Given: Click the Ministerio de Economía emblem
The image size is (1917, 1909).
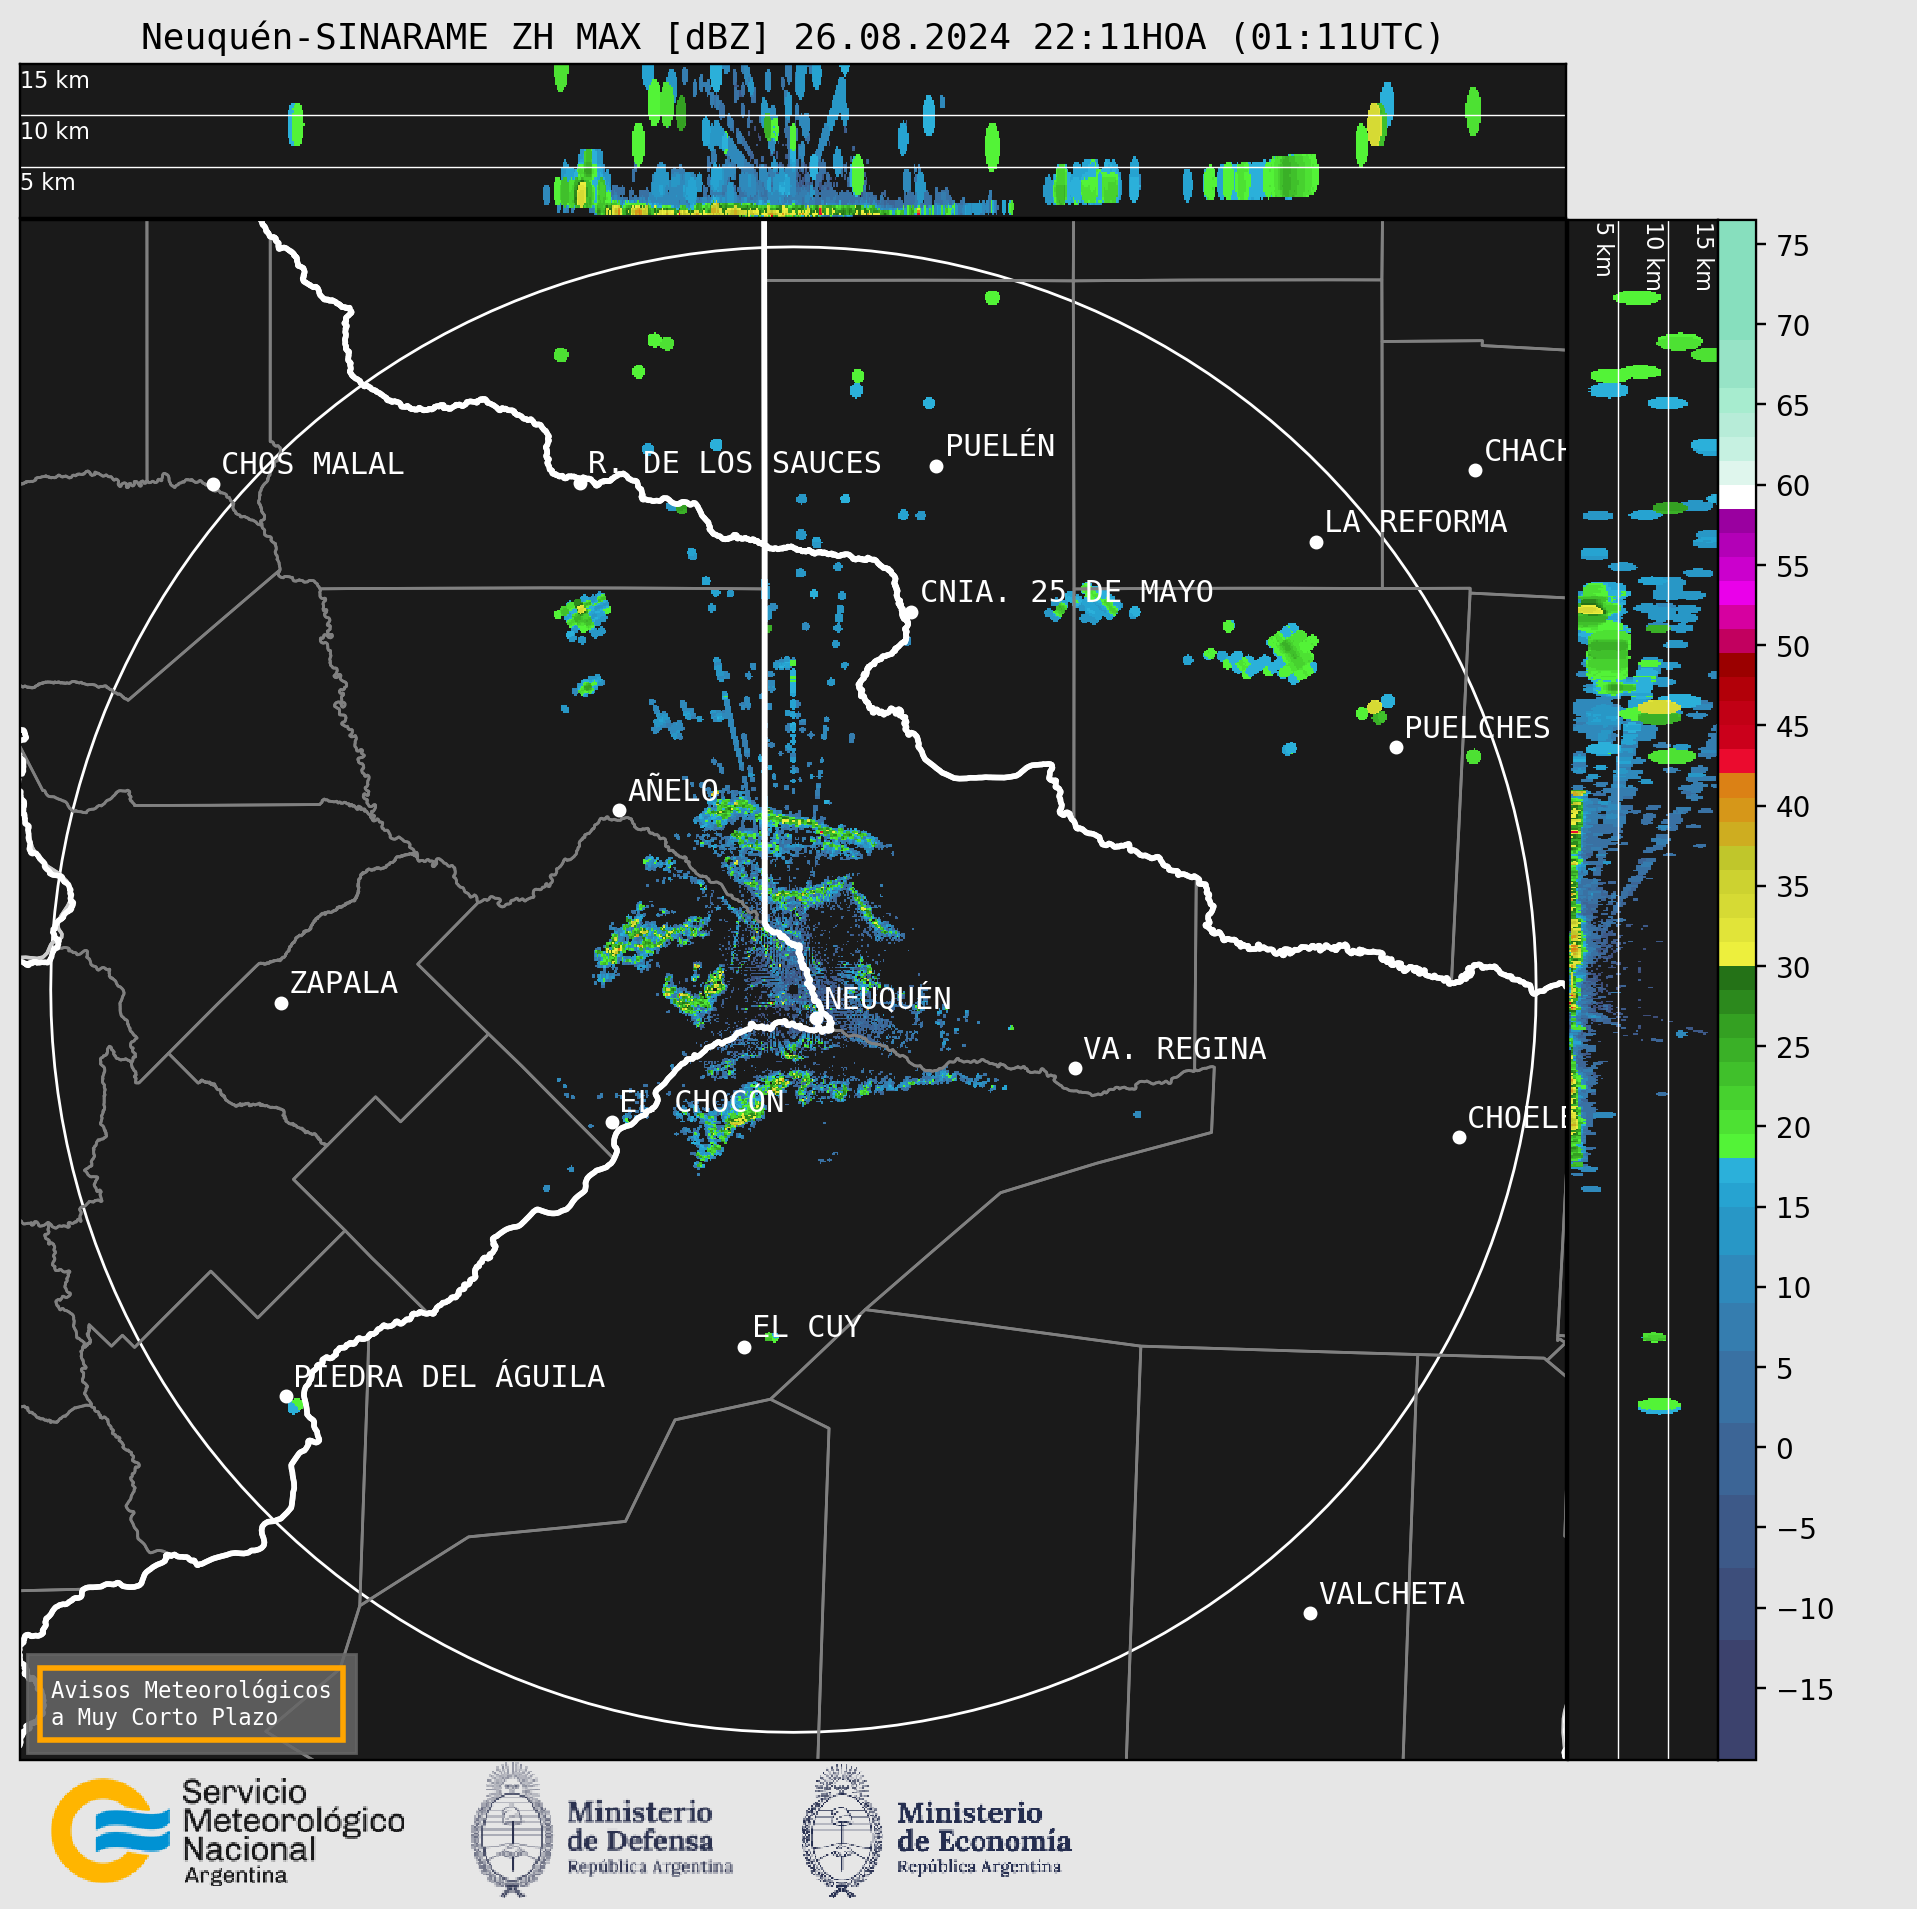Looking at the screenshot, I should [x=842, y=1830].
